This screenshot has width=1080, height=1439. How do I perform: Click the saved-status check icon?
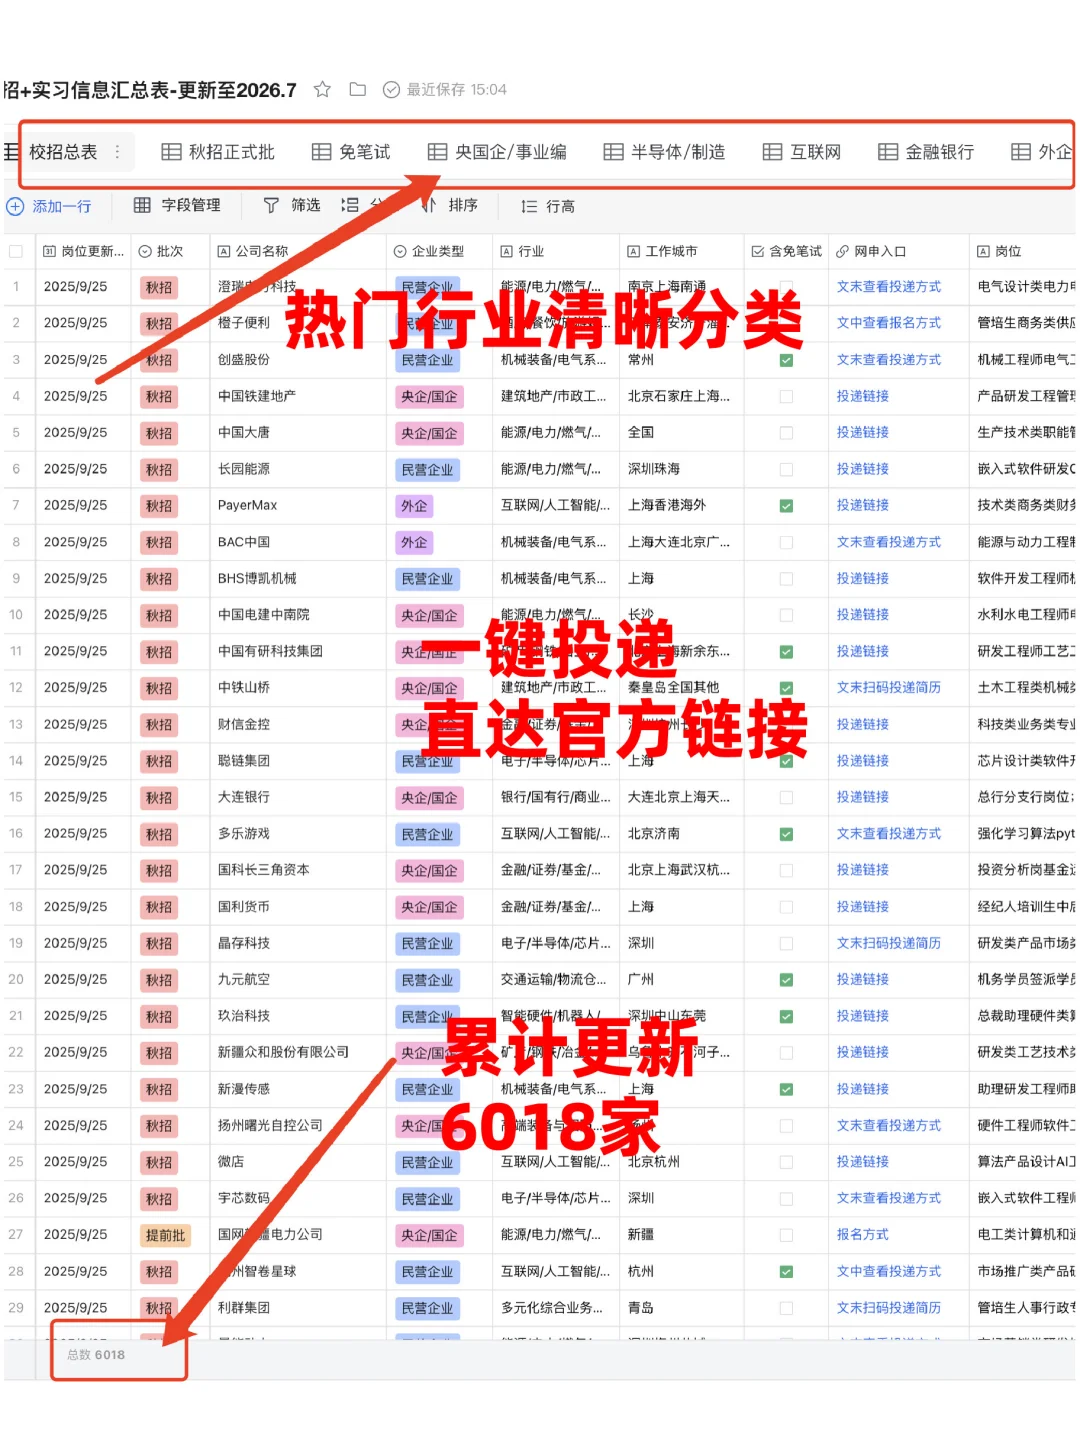pos(392,90)
